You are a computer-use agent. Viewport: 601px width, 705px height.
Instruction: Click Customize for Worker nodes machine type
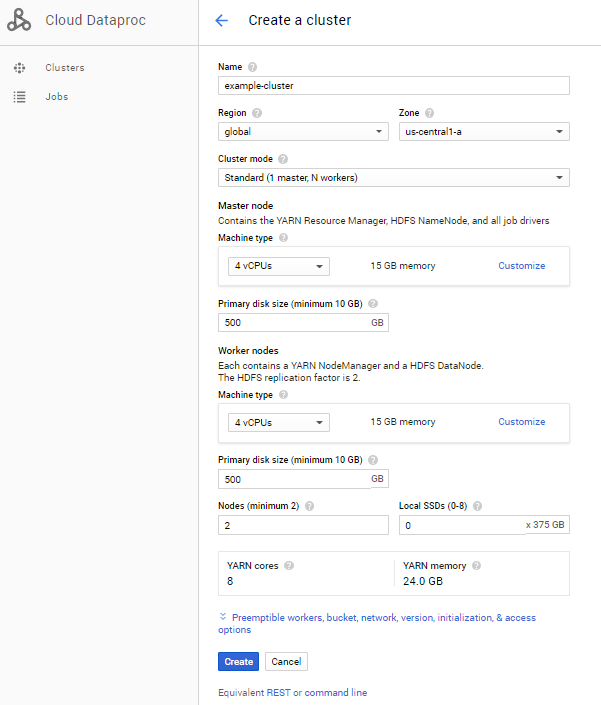(521, 422)
